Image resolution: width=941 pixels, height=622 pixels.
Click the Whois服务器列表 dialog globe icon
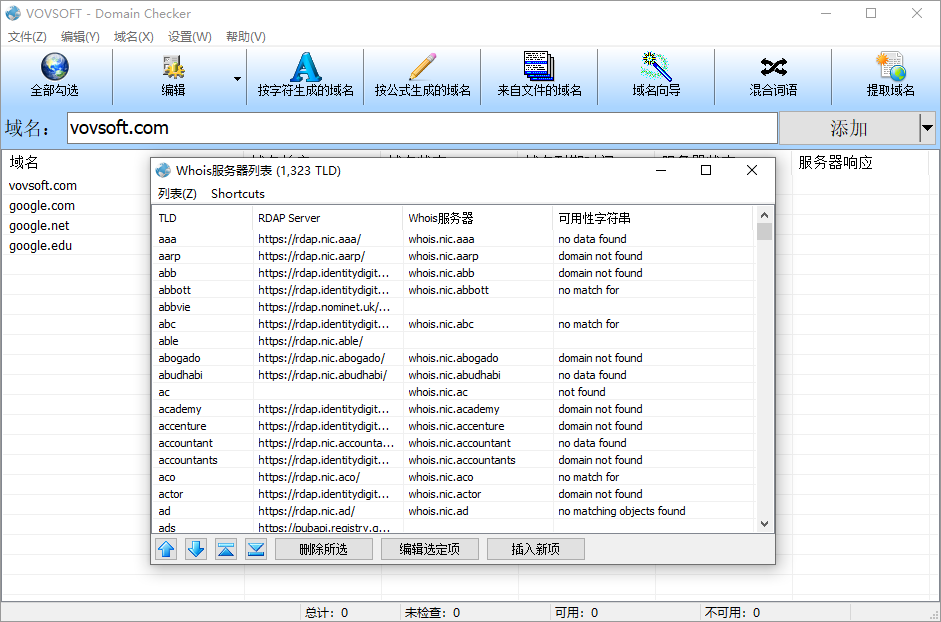click(163, 171)
